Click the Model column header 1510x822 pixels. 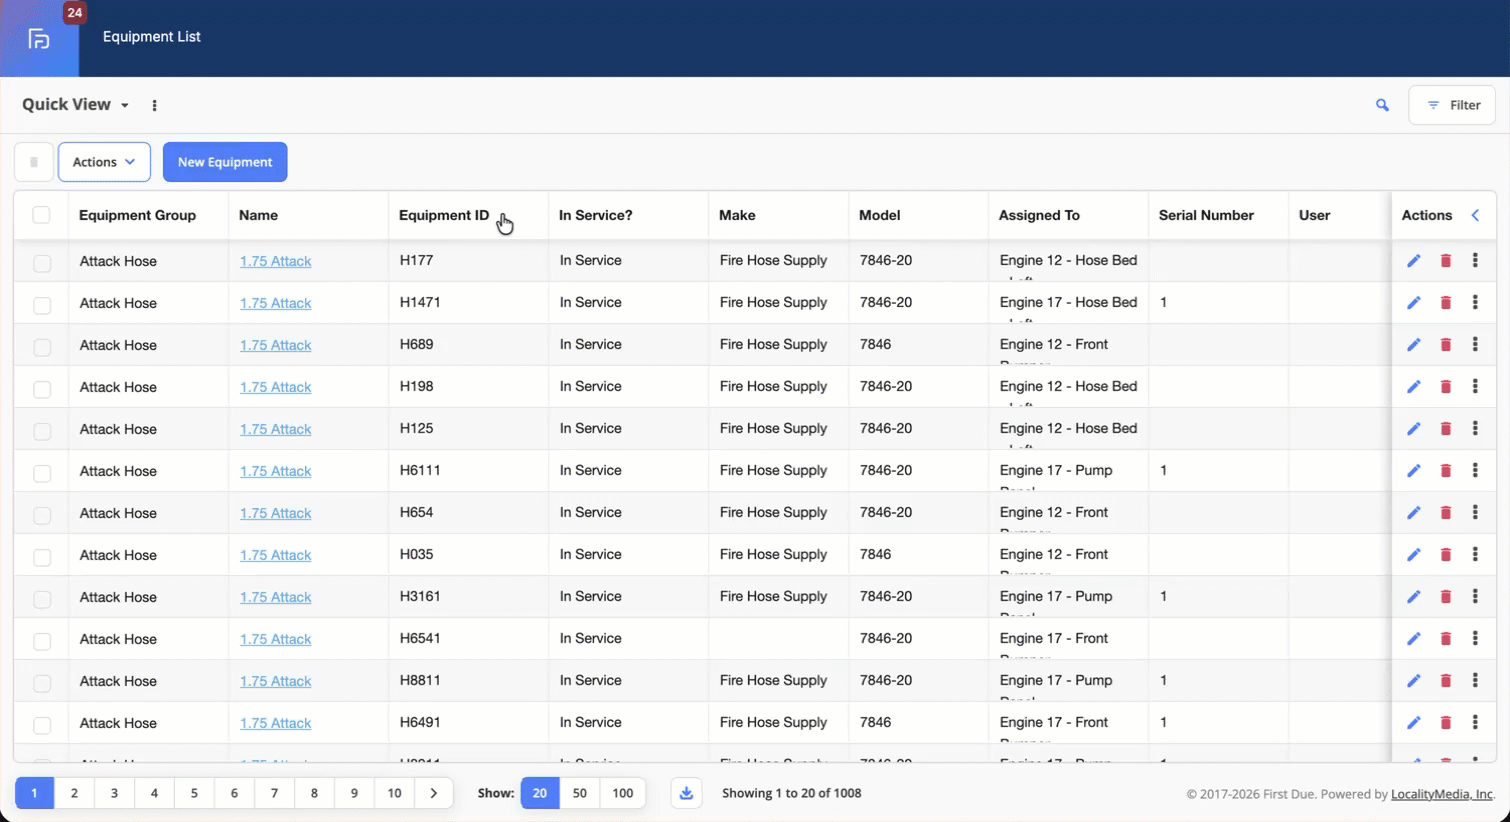point(879,215)
